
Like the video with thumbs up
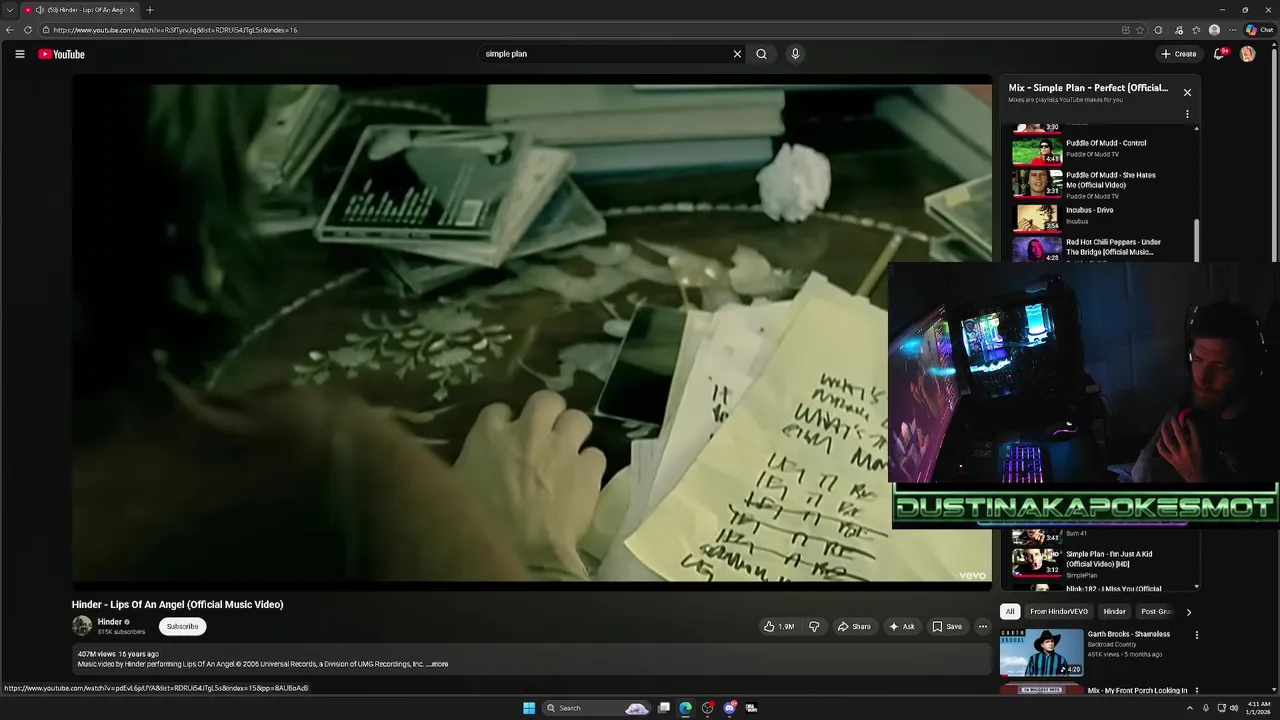coord(779,626)
